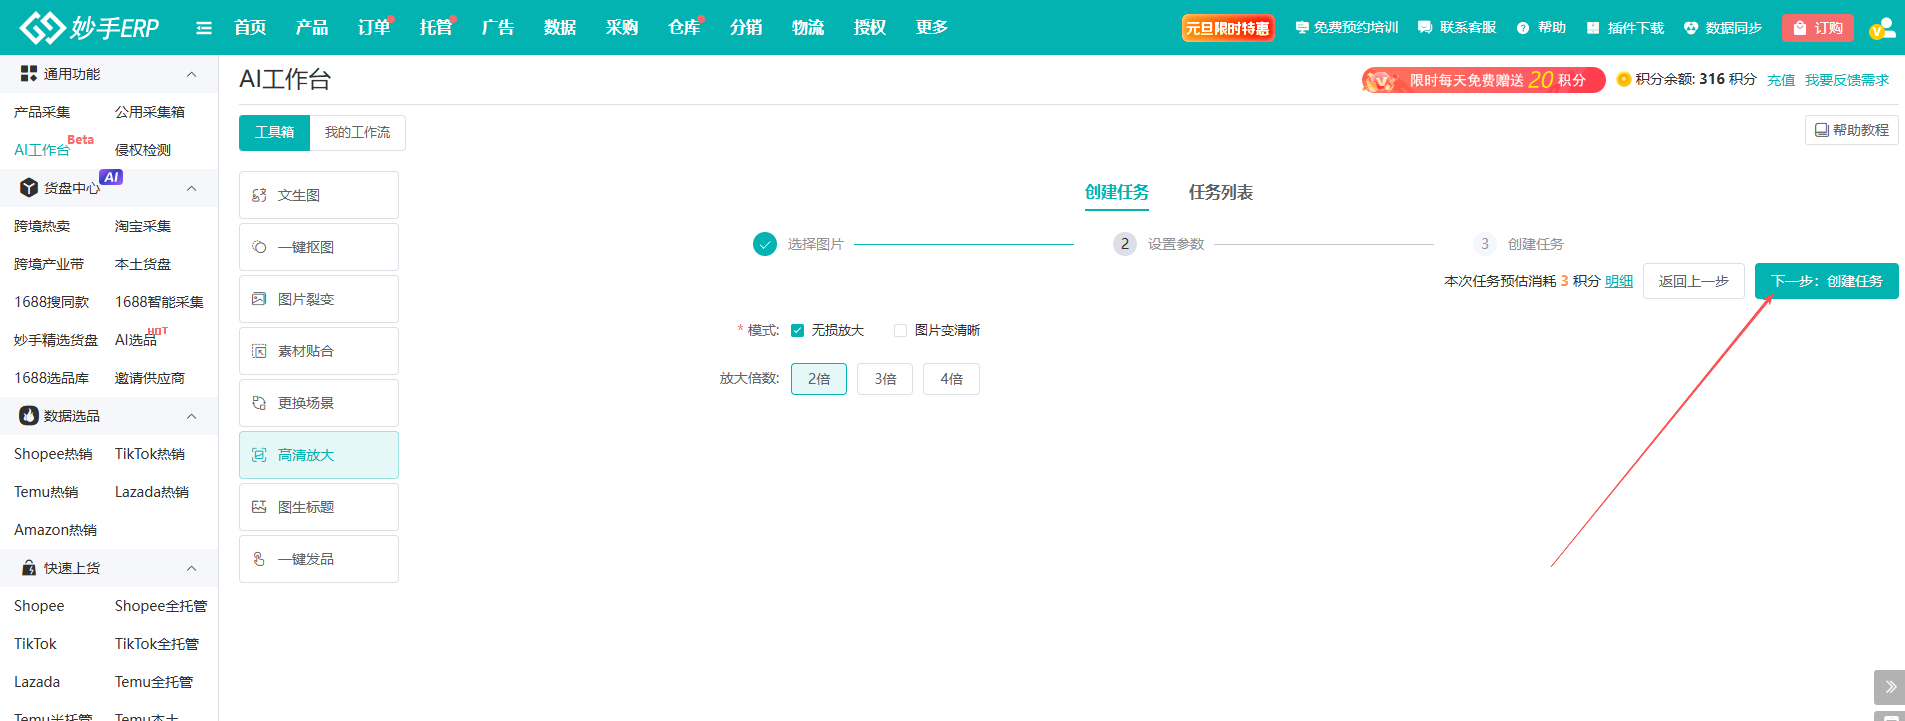Select the 文生图 tool icon

259,195
